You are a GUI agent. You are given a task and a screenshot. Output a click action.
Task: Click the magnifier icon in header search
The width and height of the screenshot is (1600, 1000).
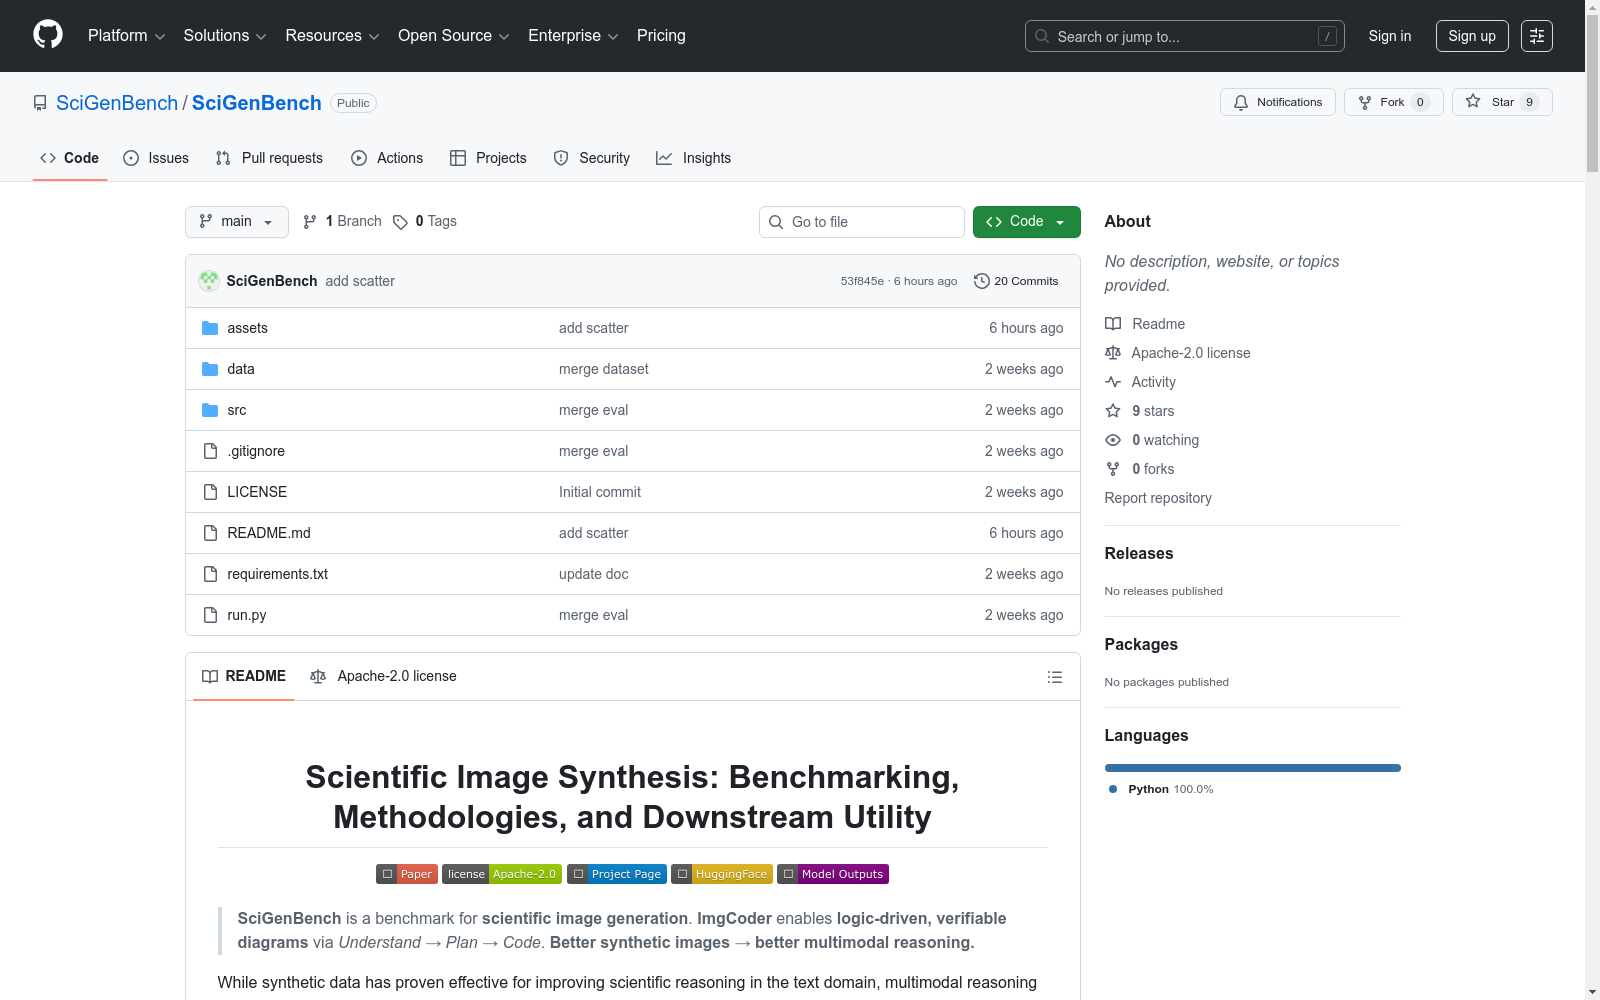pos(1042,36)
